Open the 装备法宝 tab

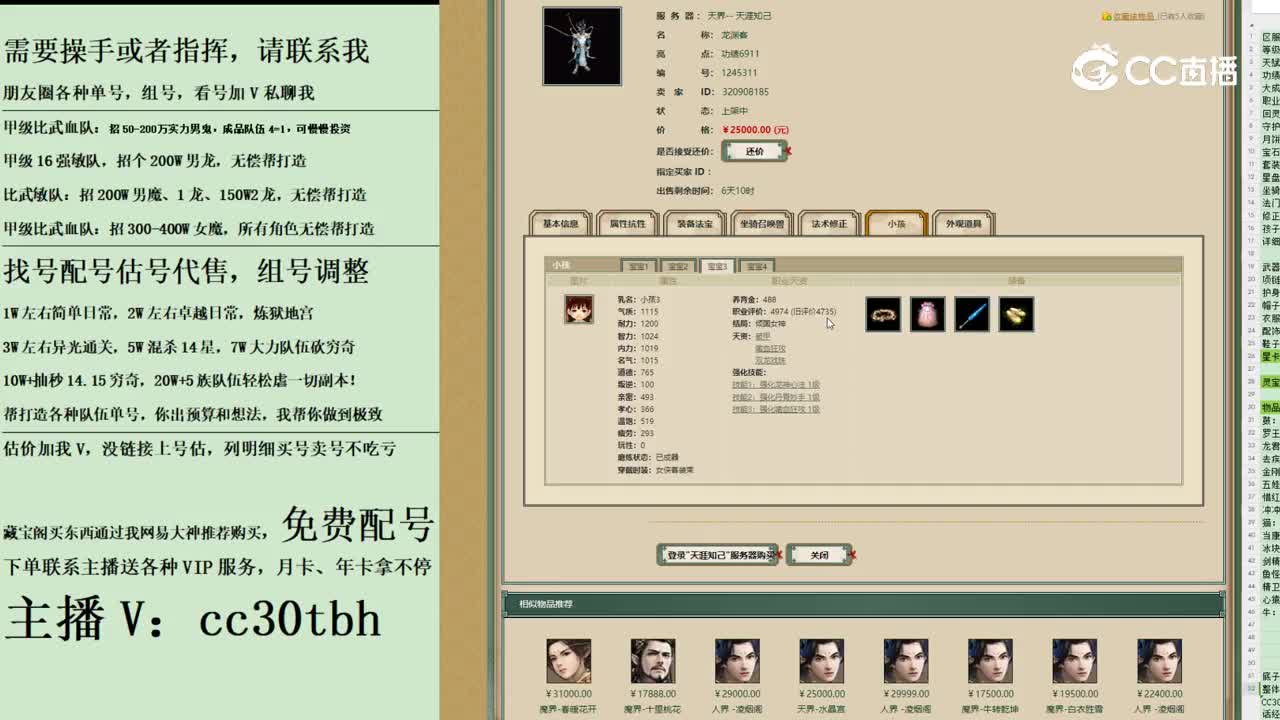tap(695, 224)
